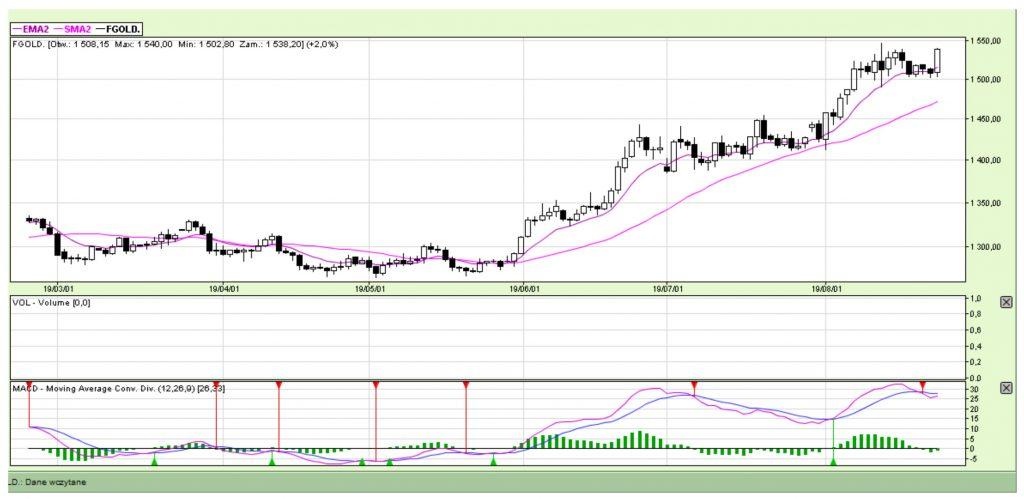The width and height of the screenshot is (1024, 499).
Task: Click the red sell marker after 19/07/01
Action: tap(694, 385)
